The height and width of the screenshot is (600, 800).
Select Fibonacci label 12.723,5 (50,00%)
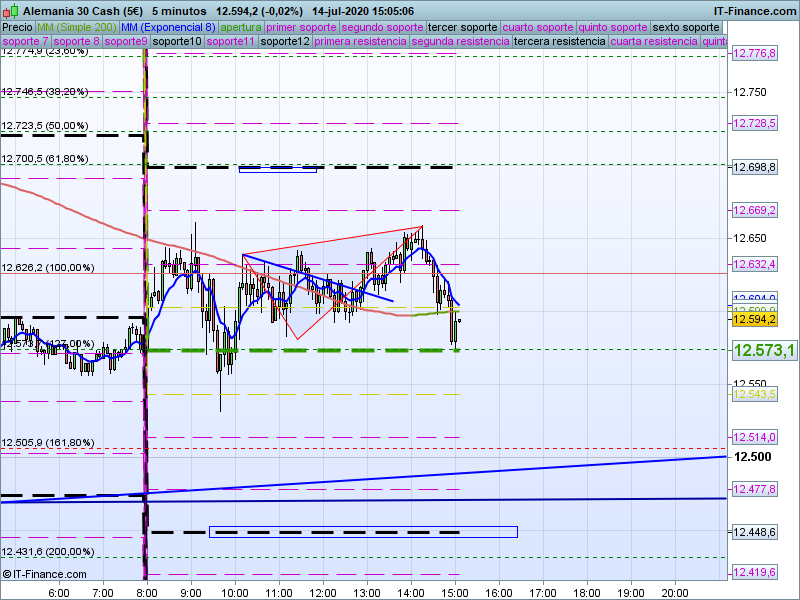click(45, 126)
